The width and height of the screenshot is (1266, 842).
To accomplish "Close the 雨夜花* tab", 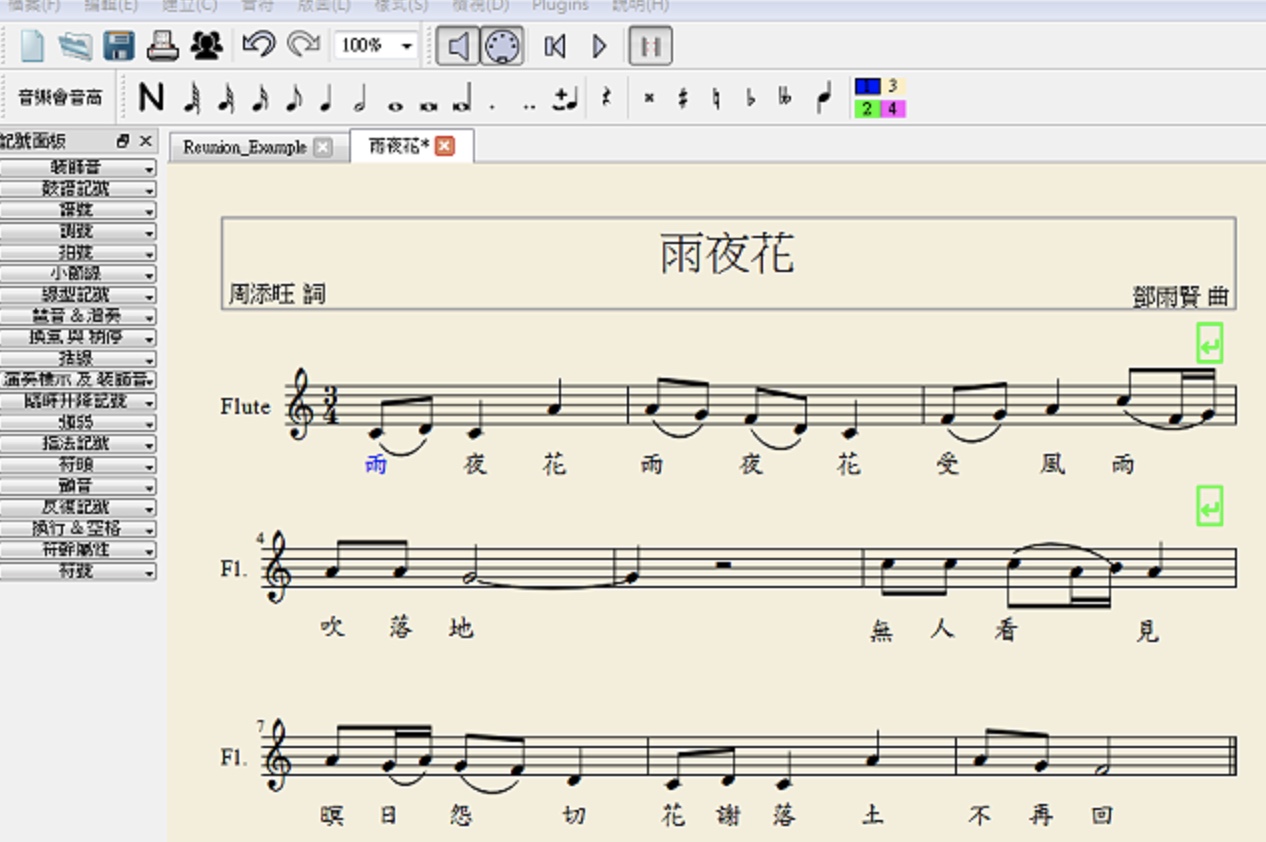I will point(445,146).
